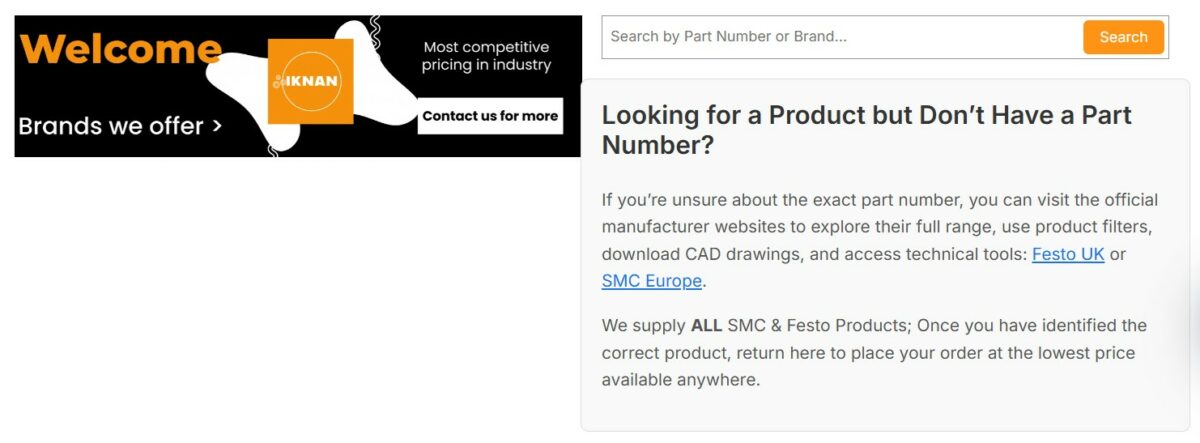Click the bold ALL word

coord(706,326)
